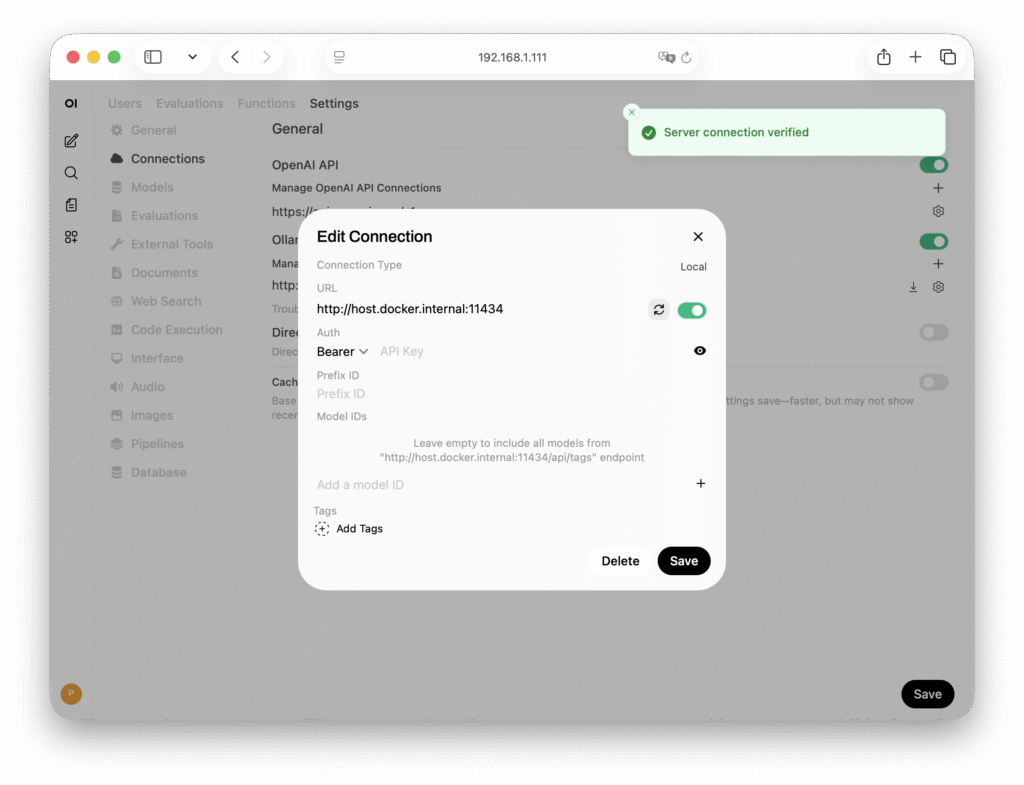Open the workspace grid icon in sidebar

[71, 237]
